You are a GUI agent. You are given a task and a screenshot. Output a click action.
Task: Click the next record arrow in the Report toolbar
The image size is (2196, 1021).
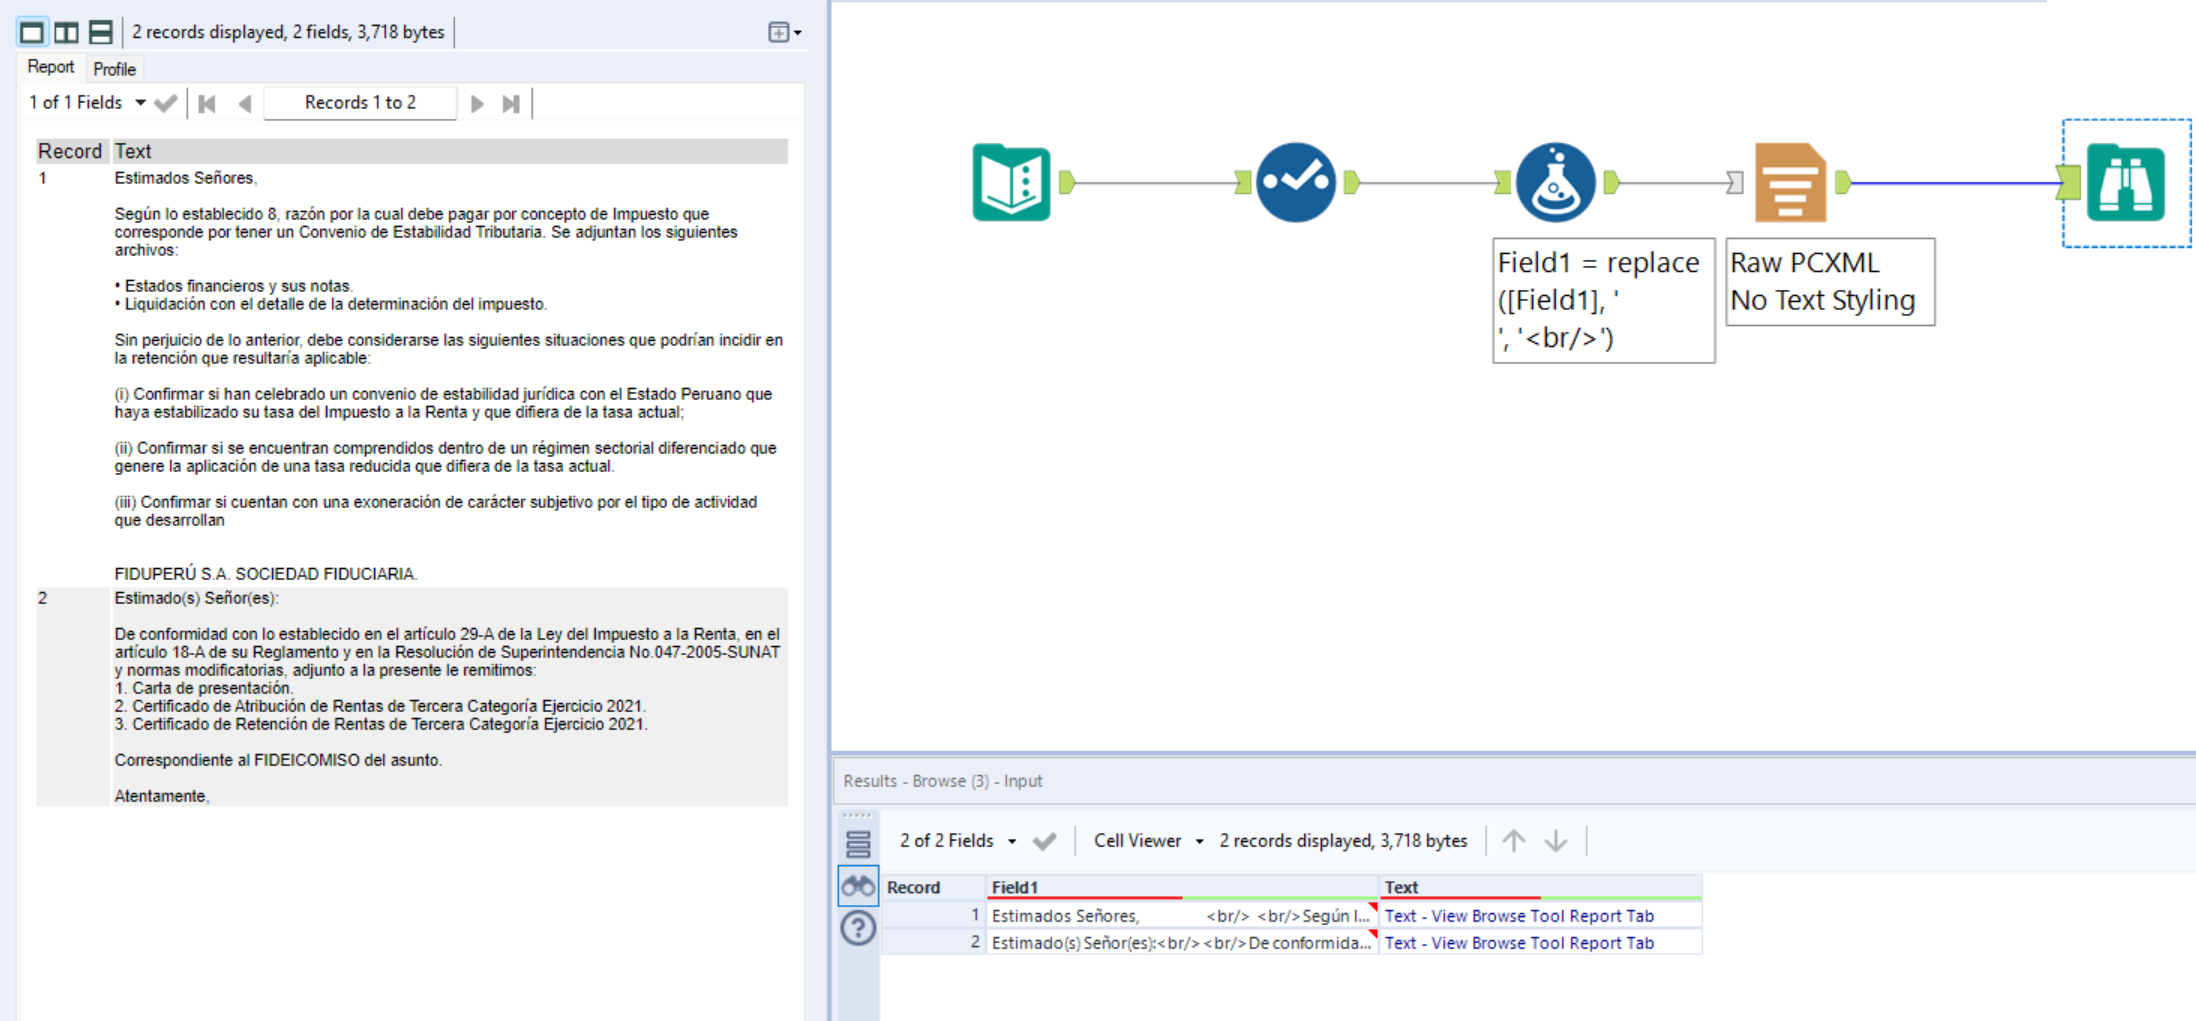tap(477, 102)
